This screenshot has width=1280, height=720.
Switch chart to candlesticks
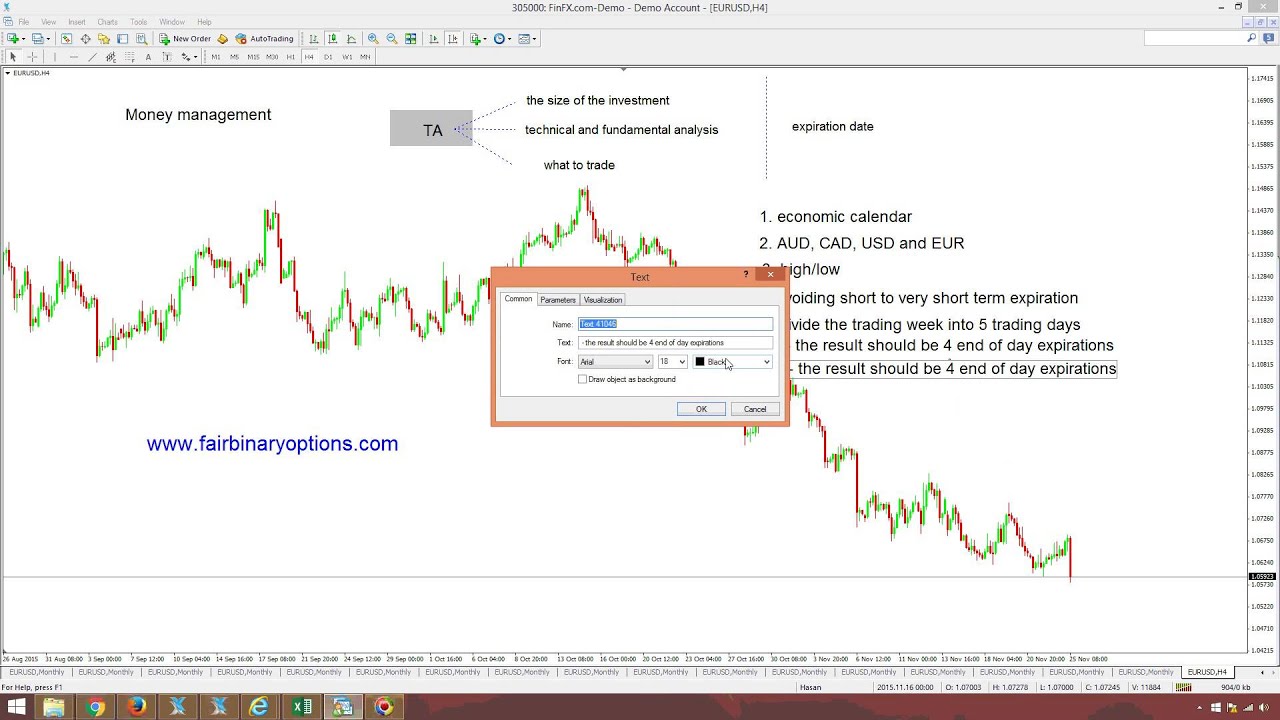[x=332, y=39]
